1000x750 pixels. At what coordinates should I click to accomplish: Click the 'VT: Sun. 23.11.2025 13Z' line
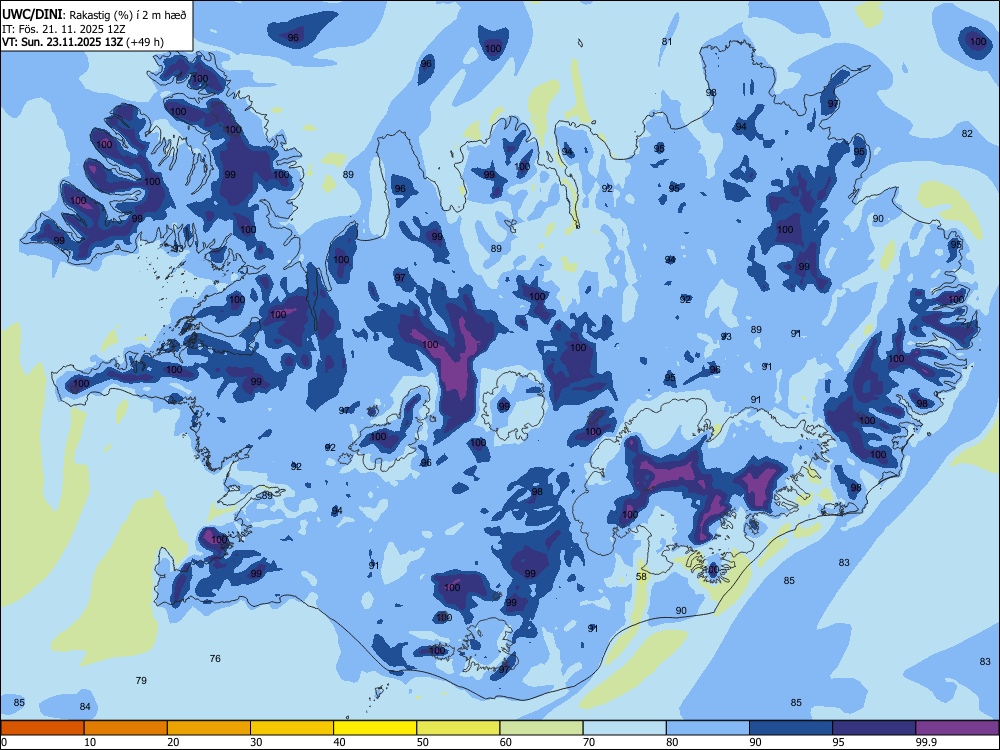click(62, 42)
